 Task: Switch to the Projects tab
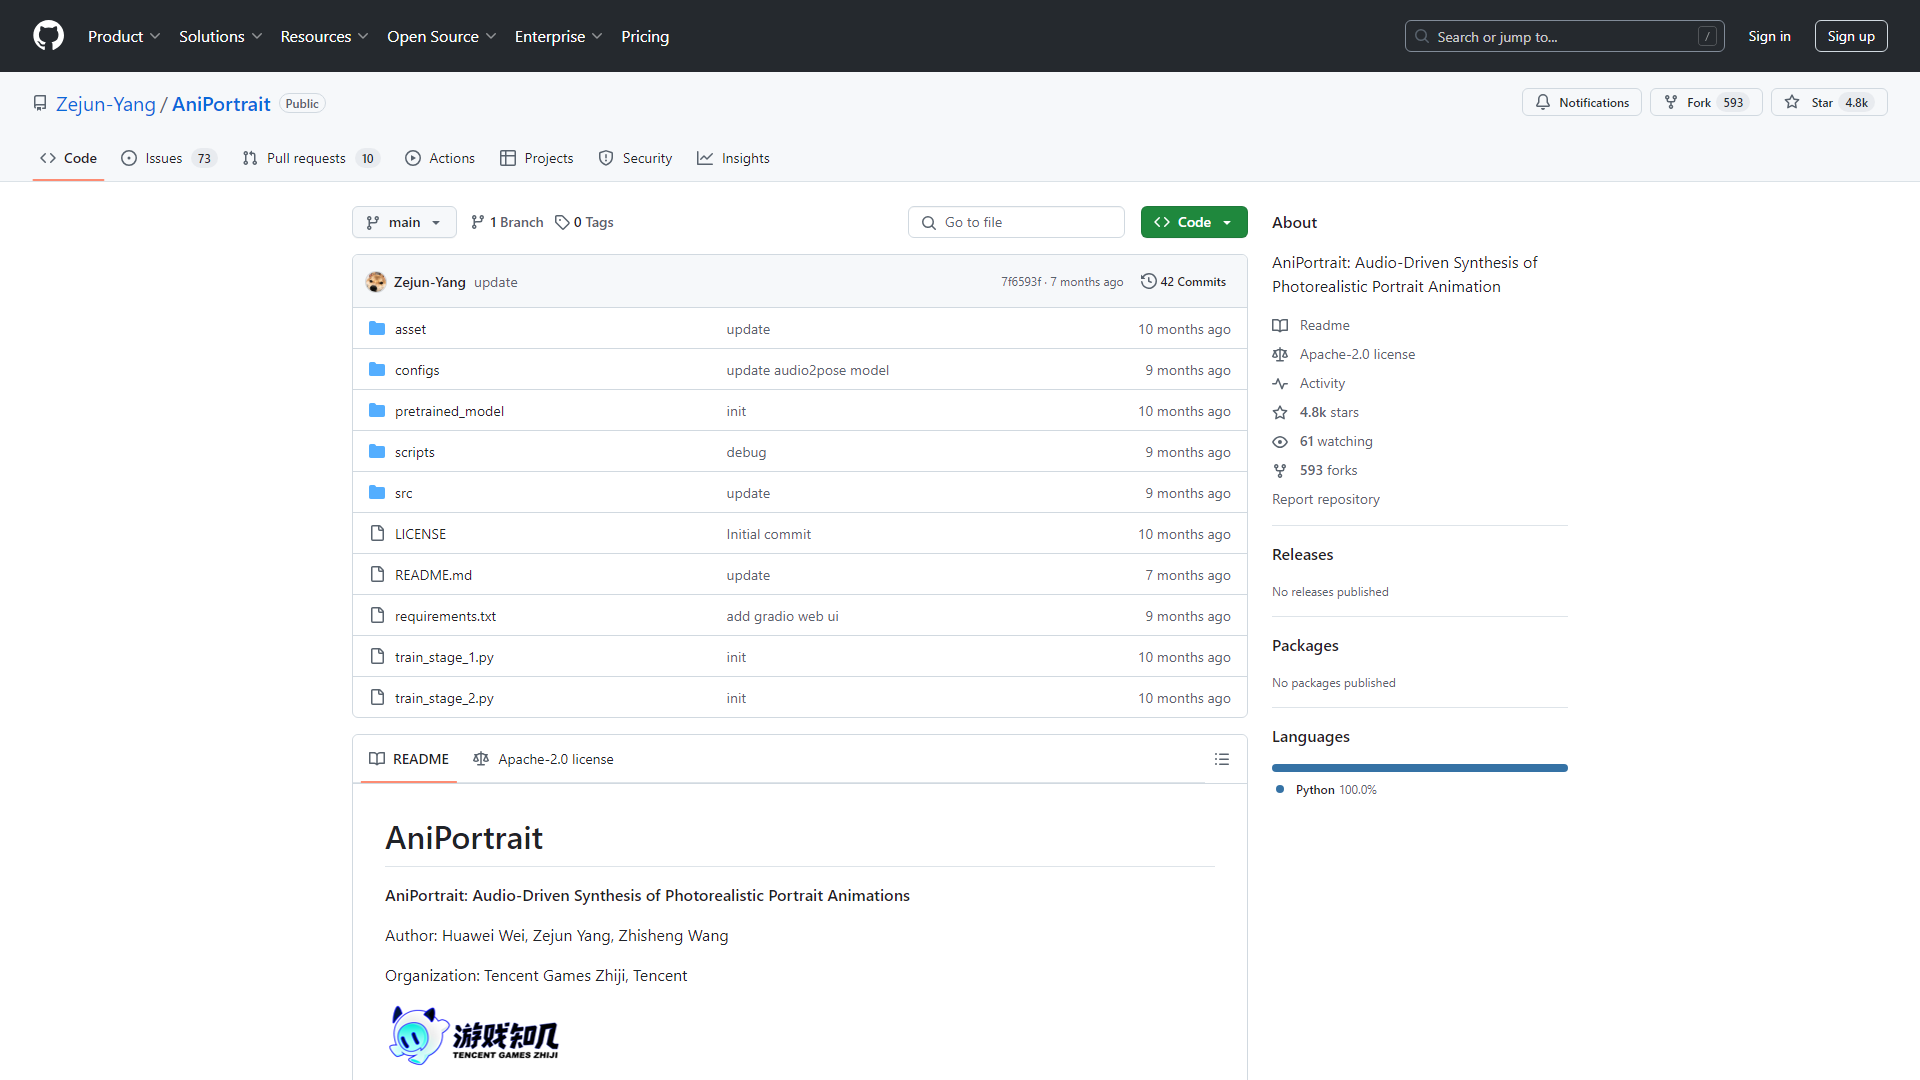click(x=537, y=158)
